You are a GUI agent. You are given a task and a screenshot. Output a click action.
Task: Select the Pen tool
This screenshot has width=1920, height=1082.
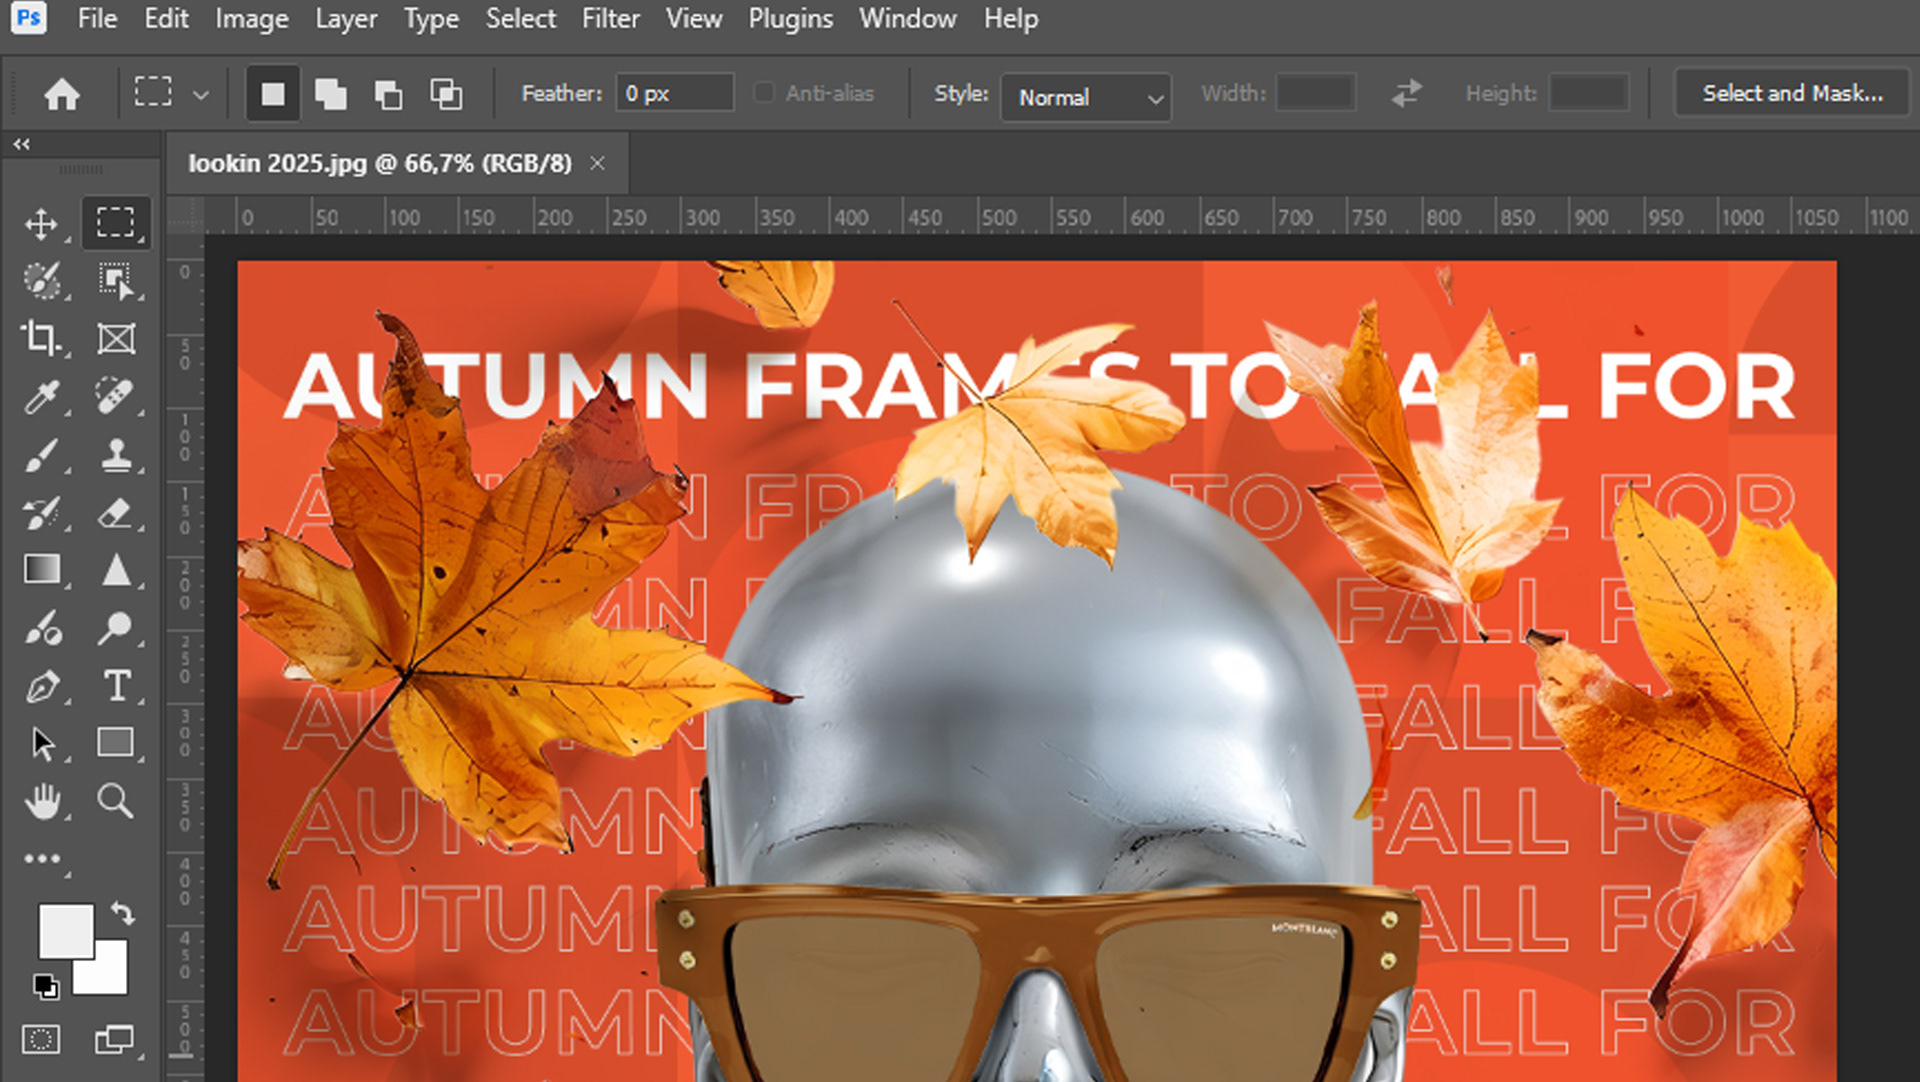(41, 686)
